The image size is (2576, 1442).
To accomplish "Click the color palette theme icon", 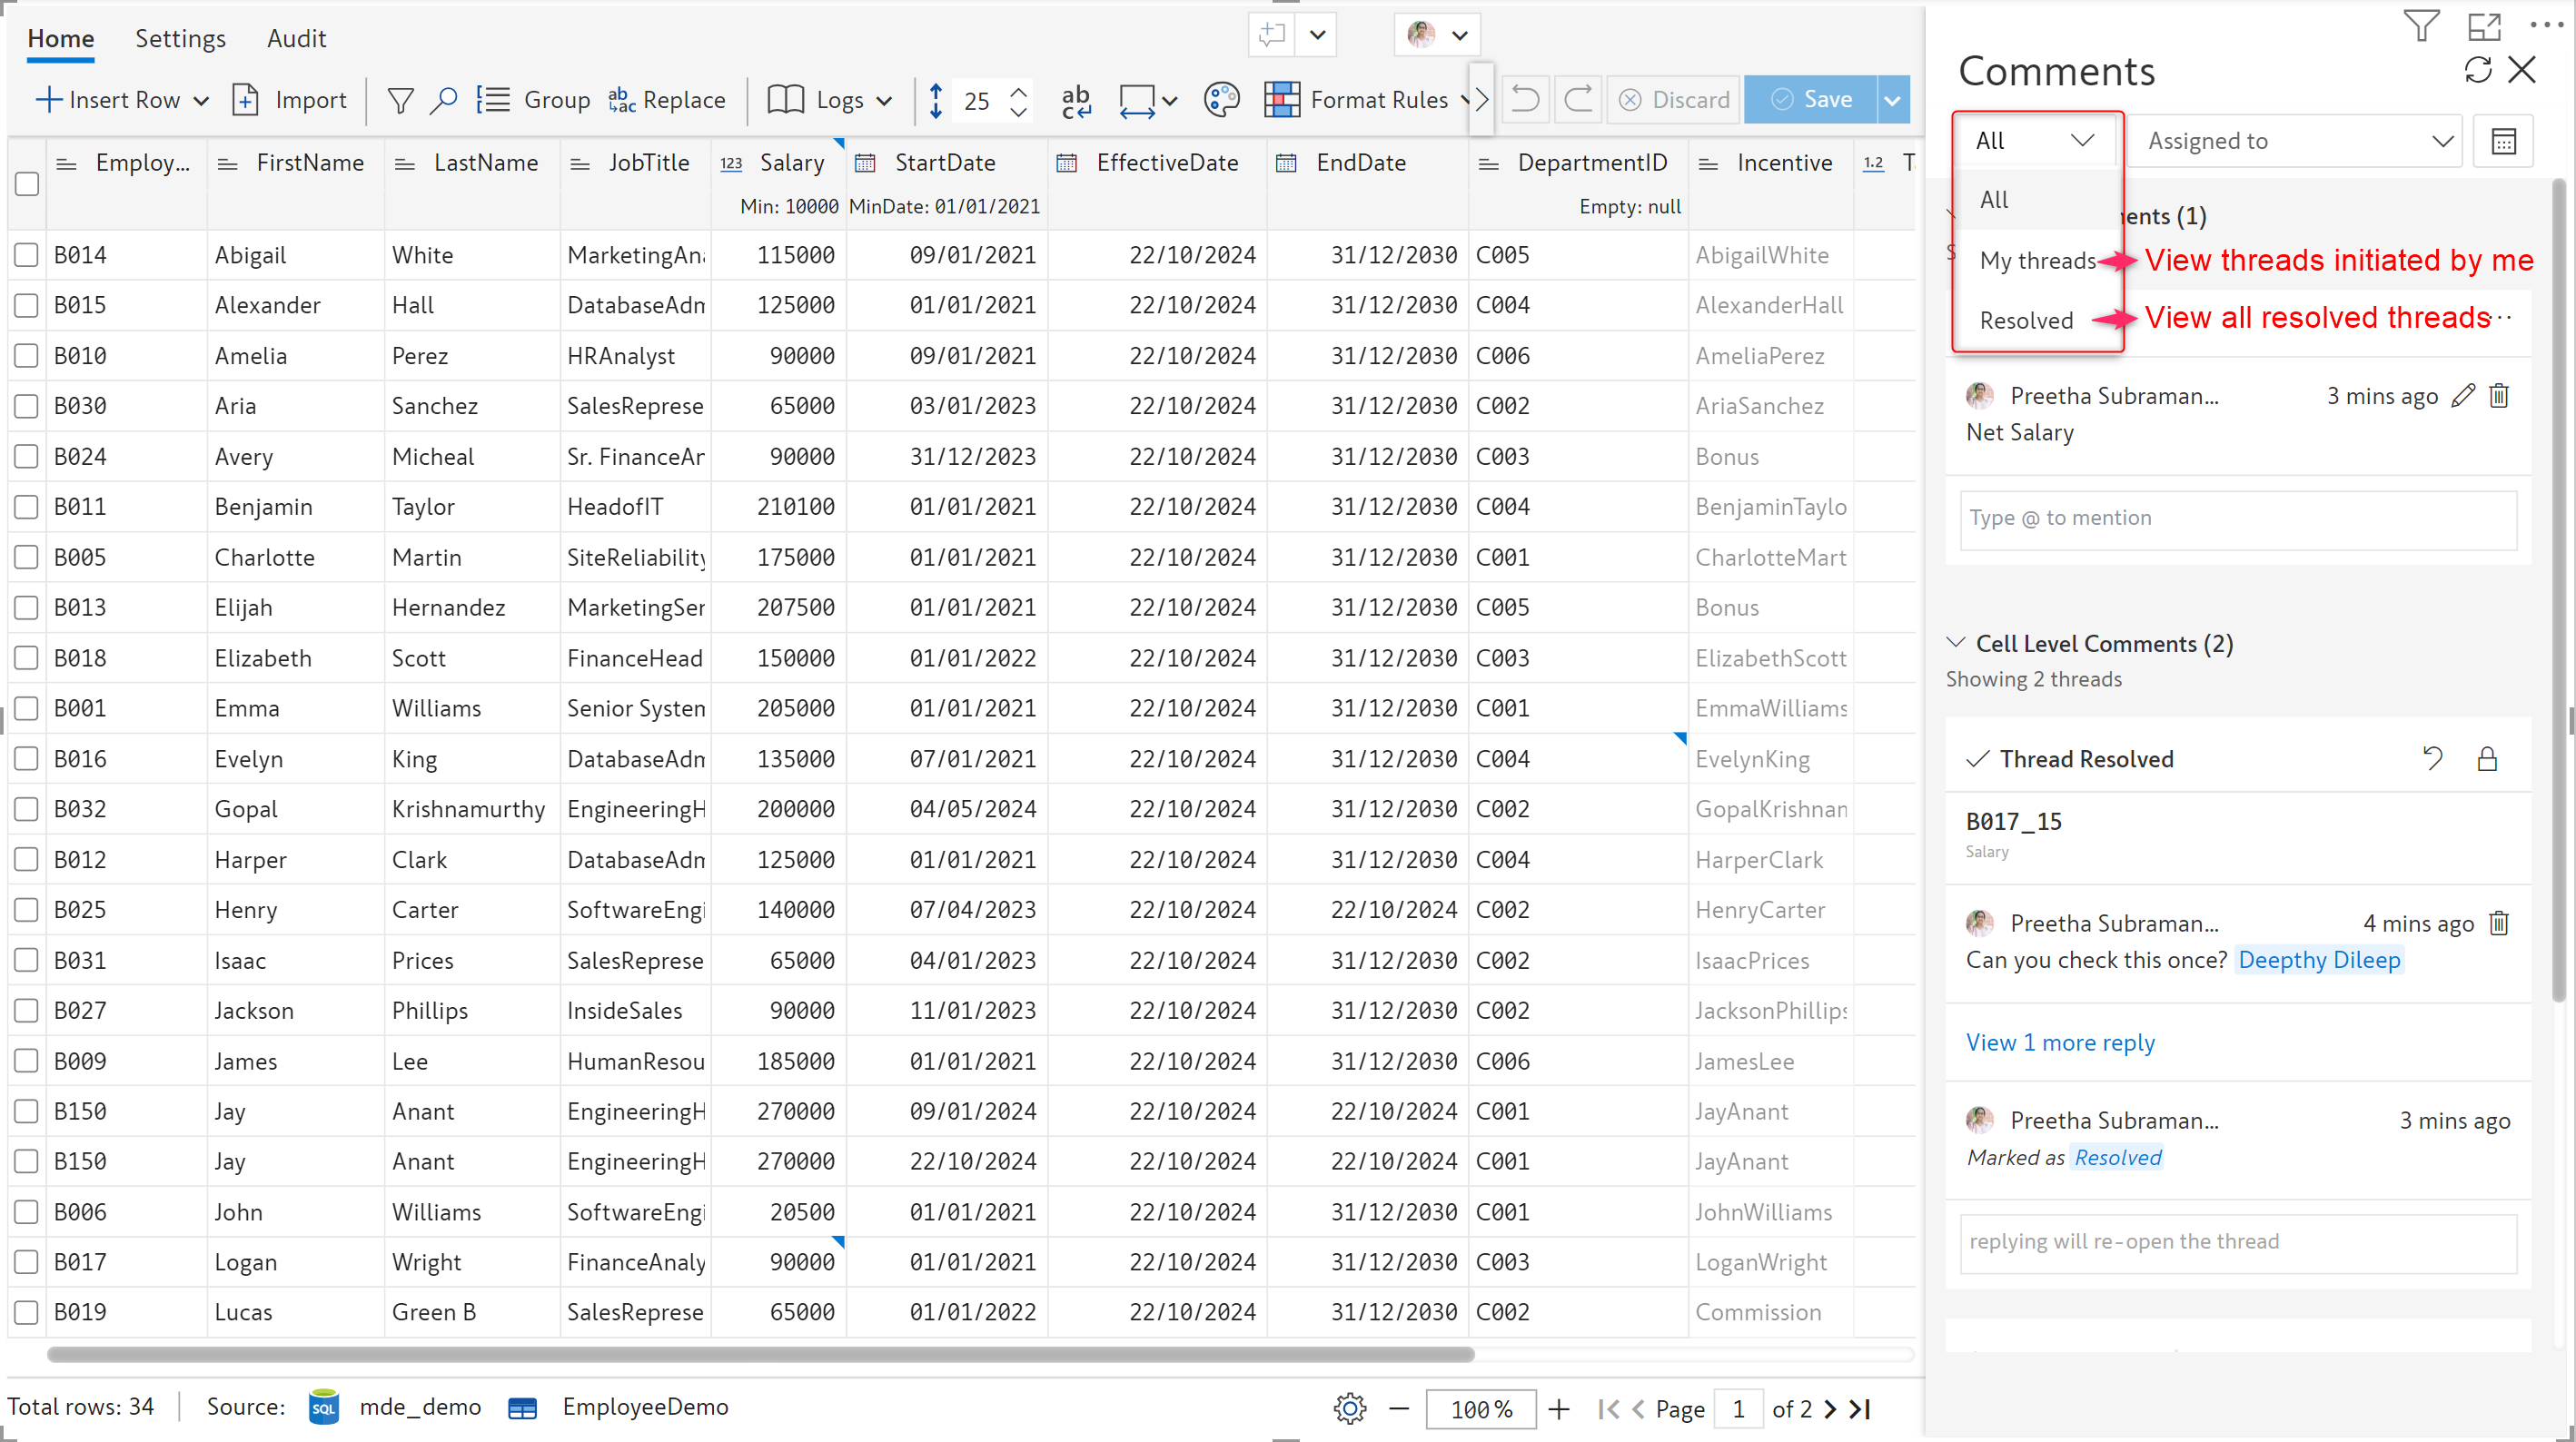I will click(x=1221, y=100).
